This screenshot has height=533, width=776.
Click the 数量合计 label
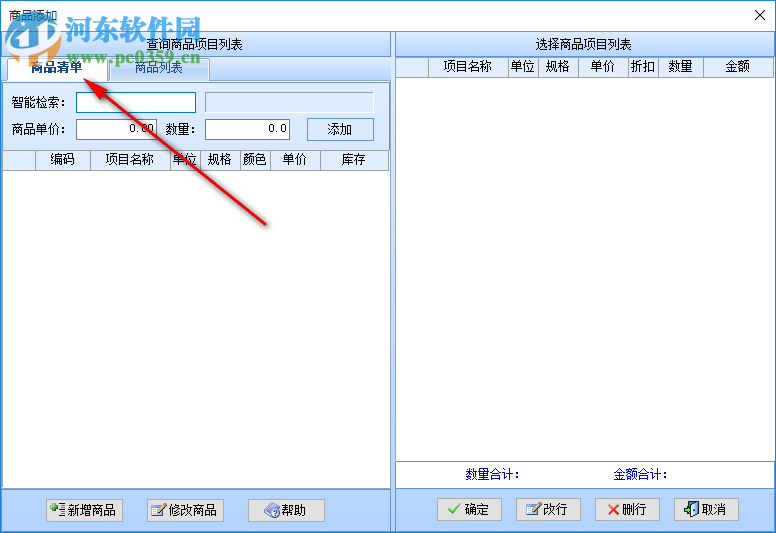tap(492, 475)
